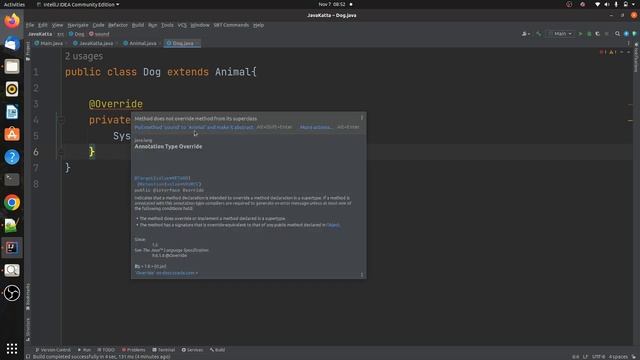The height and width of the screenshot is (360, 640).
Task: Open the editor tabs more options icon
Action: [628, 43]
